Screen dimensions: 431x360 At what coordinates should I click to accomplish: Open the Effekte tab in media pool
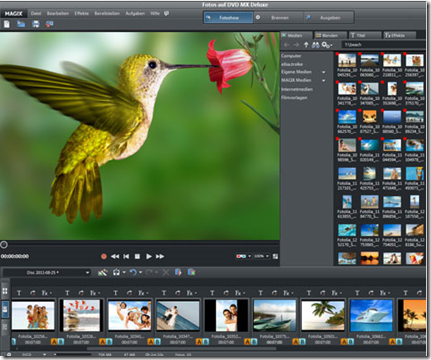pos(399,35)
